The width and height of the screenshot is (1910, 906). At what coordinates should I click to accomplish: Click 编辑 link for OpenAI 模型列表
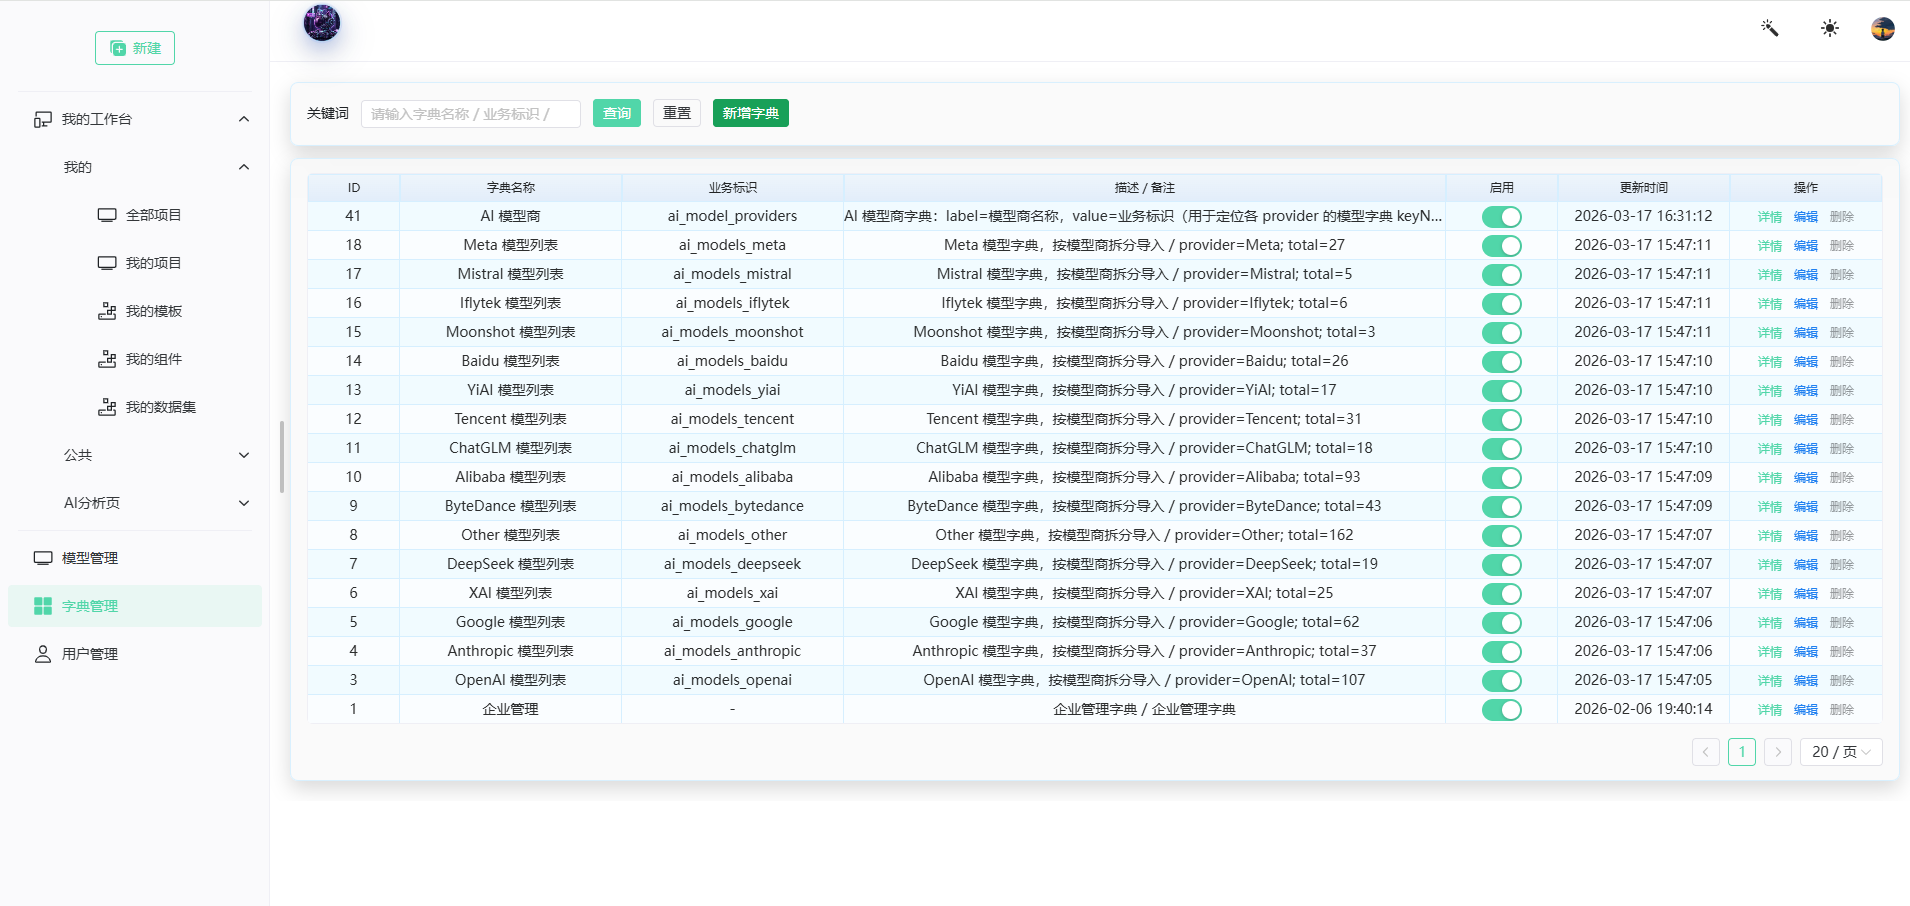1805,681
